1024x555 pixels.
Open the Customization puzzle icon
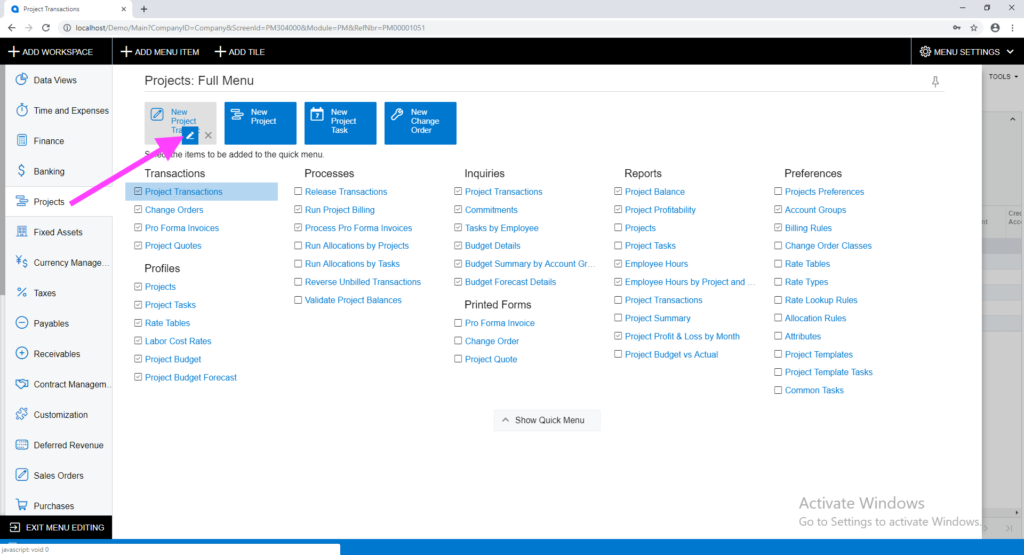click(x=22, y=414)
